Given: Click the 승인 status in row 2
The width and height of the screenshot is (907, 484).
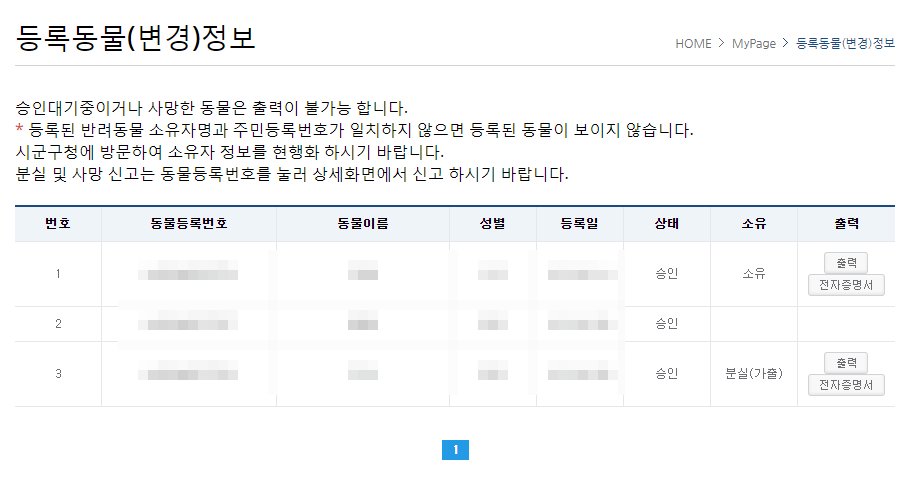Looking at the screenshot, I should 667,324.
